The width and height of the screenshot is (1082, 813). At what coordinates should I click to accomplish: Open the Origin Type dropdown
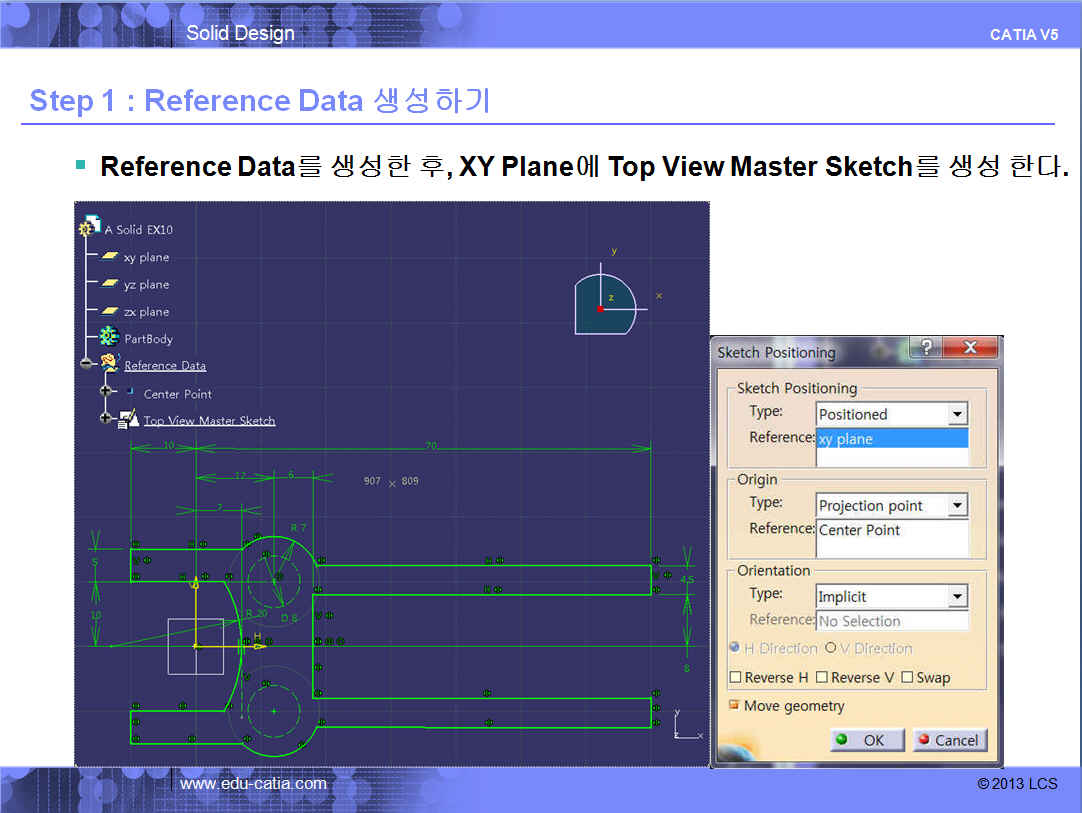click(x=956, y=505)
